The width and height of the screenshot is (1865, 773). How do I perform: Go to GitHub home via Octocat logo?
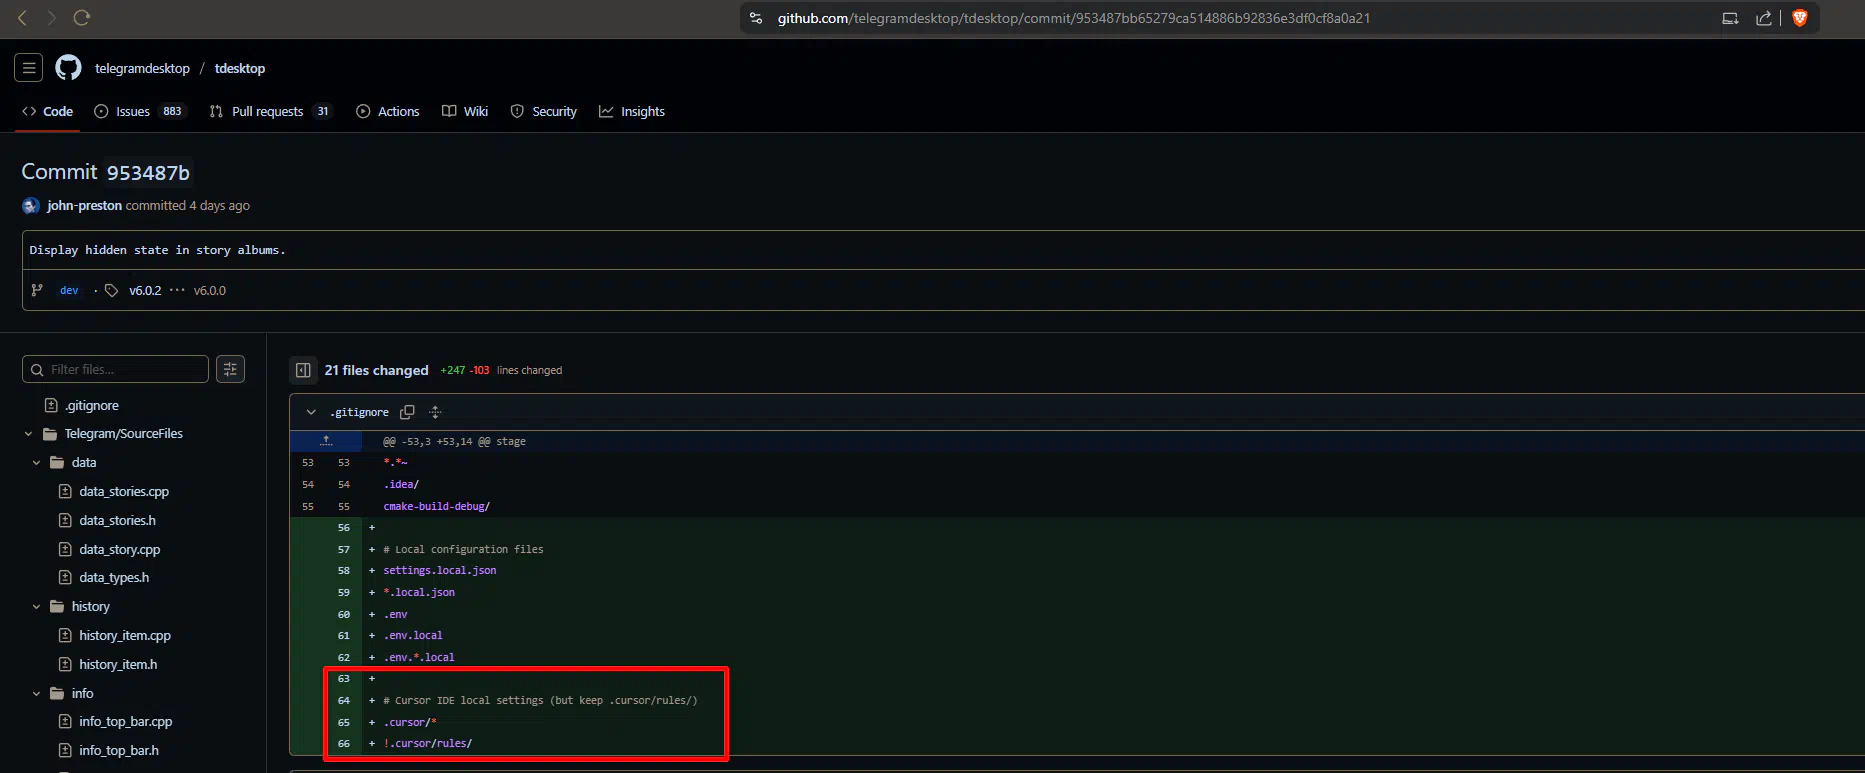tap(68, 68)
